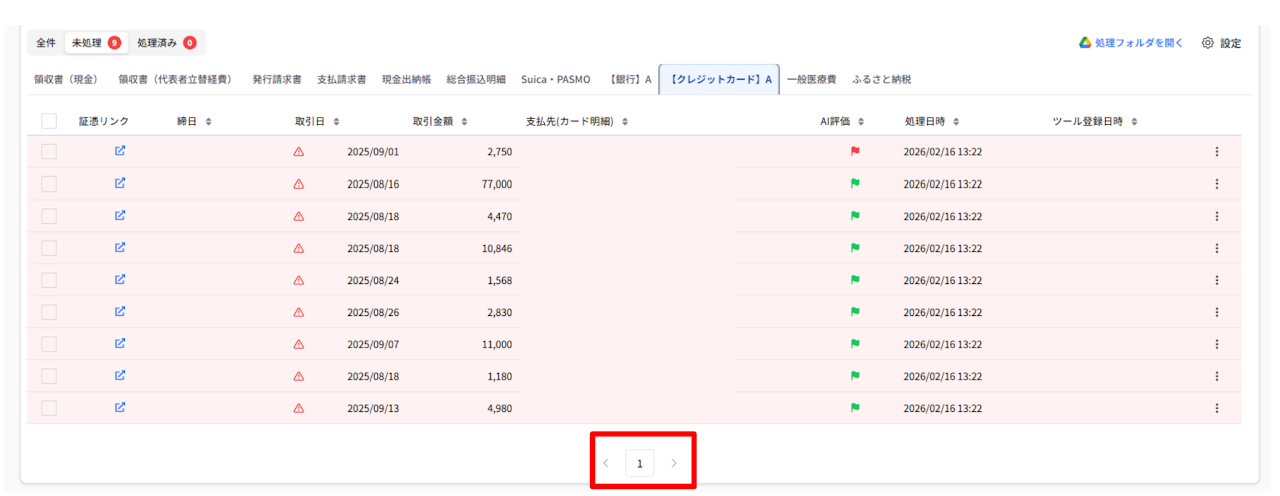Open 設定 settings
This screenshot has height=496, width=1280.
pyautogui.click(x=1221, y=43)
